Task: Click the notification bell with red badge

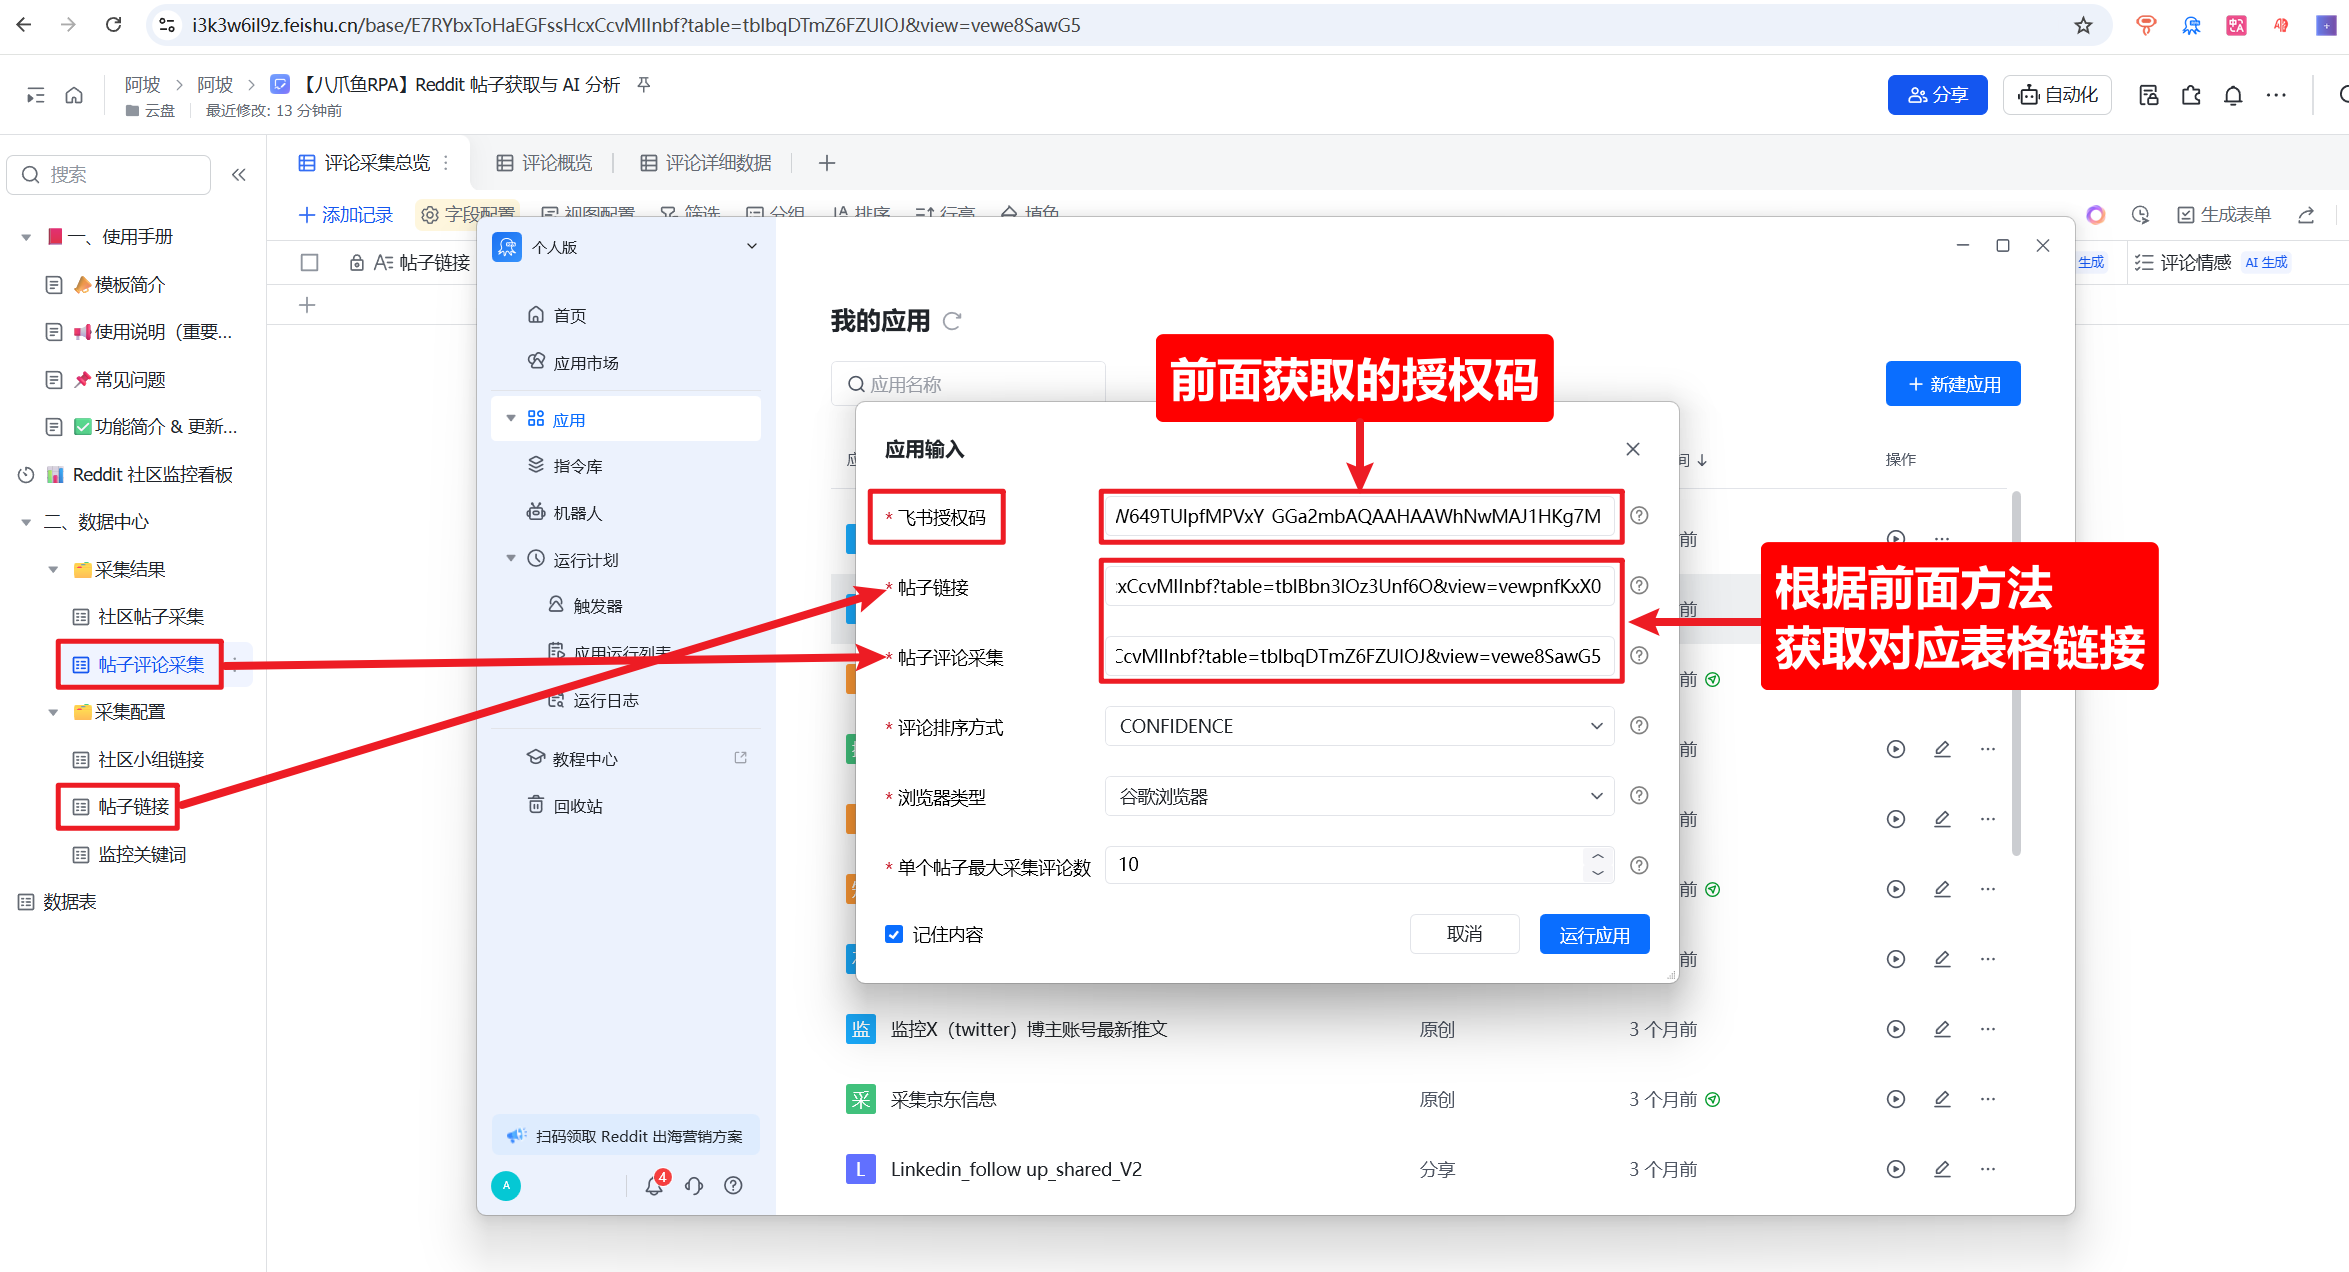Action: click(654, 1186)
